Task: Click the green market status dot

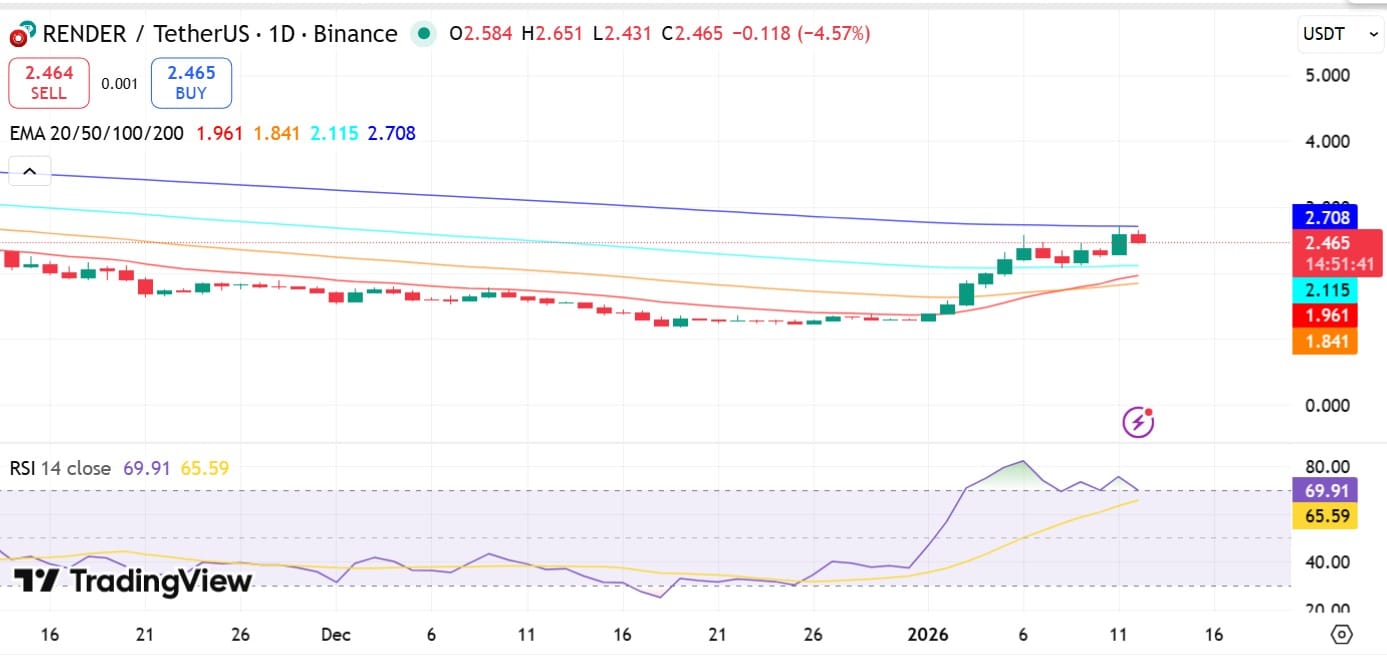Action: [424, 34]
